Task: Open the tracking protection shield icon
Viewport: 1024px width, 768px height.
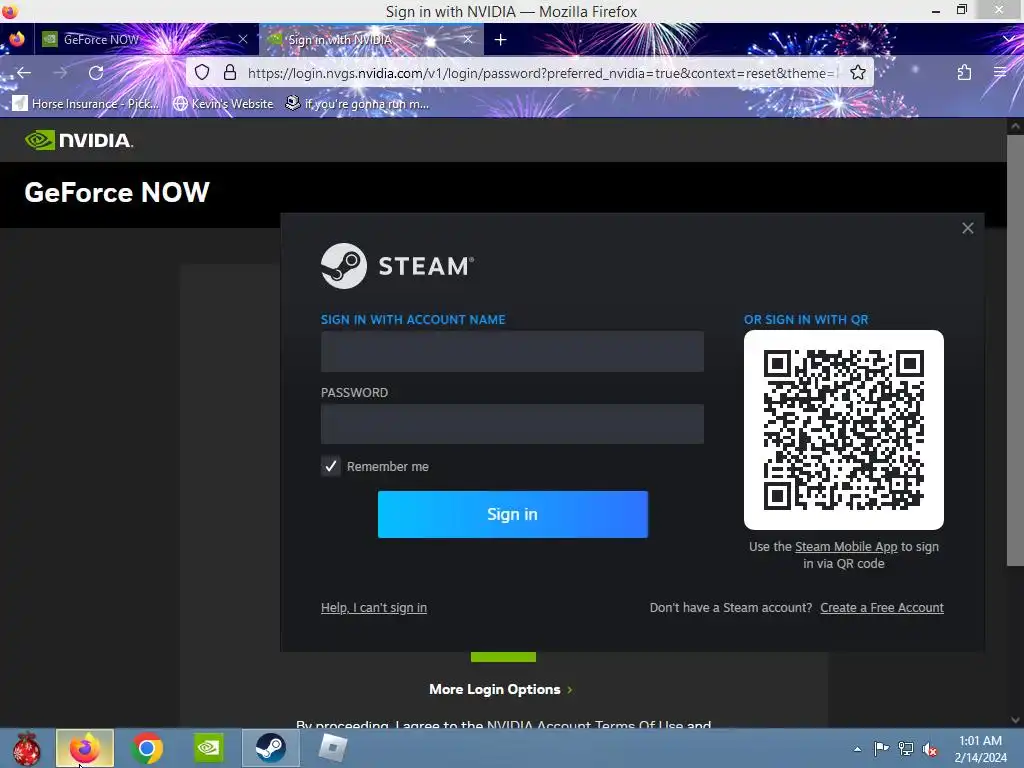Action: click(x=202, y=72)
